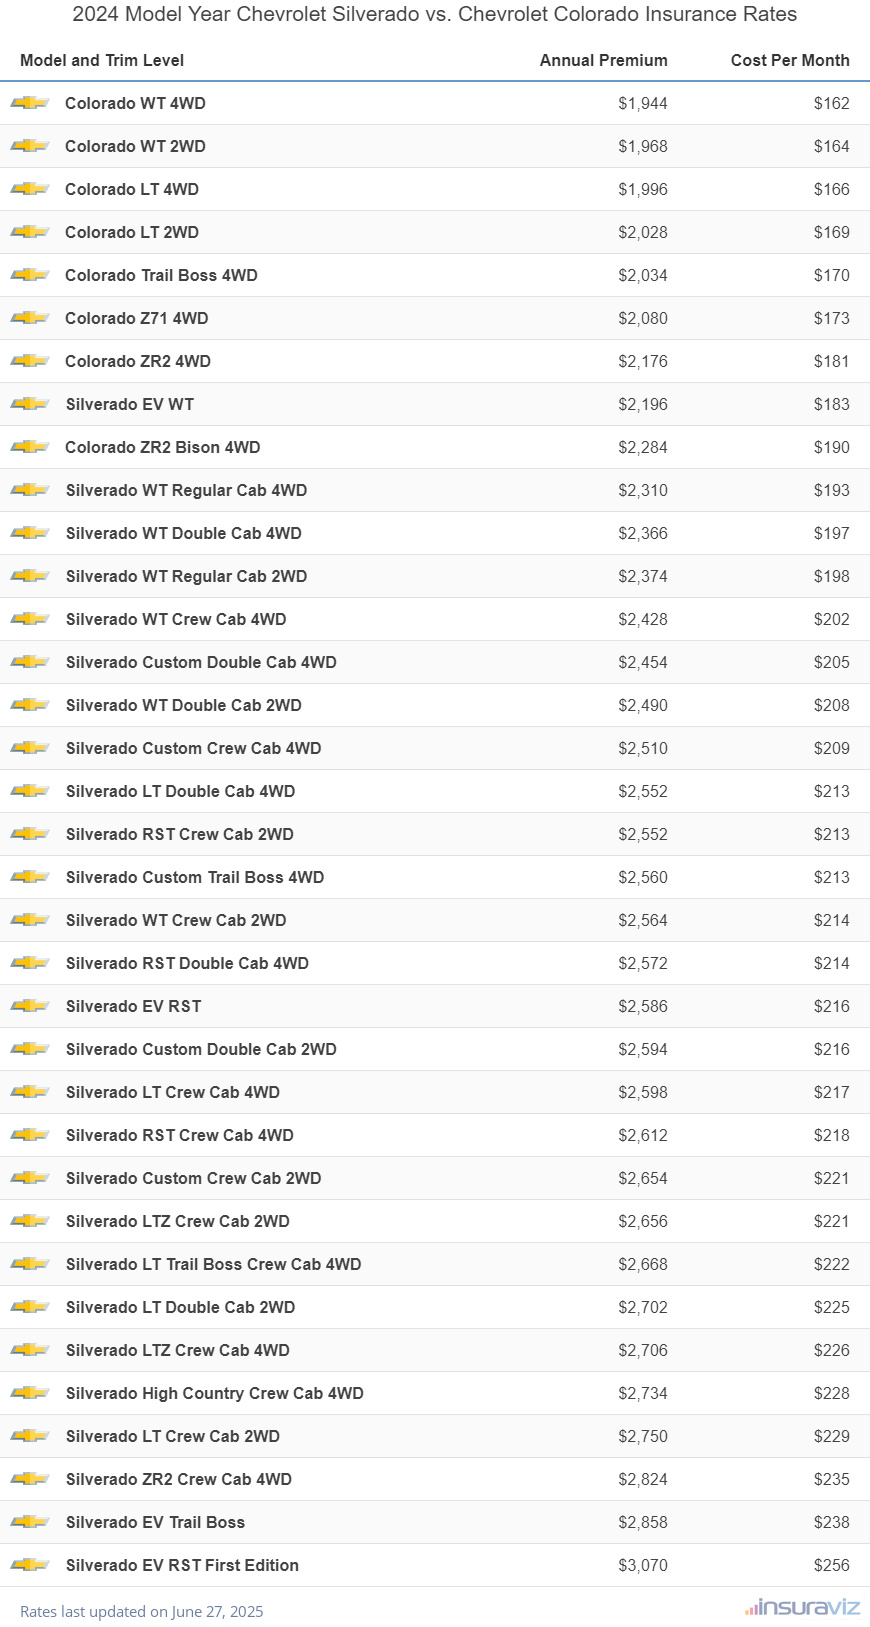This screenshot has width=870, height=1627.
Task: Click the Chevrolet logo beside Silverado WT Double Cab 2WD
Action: (x=30, y=705)
